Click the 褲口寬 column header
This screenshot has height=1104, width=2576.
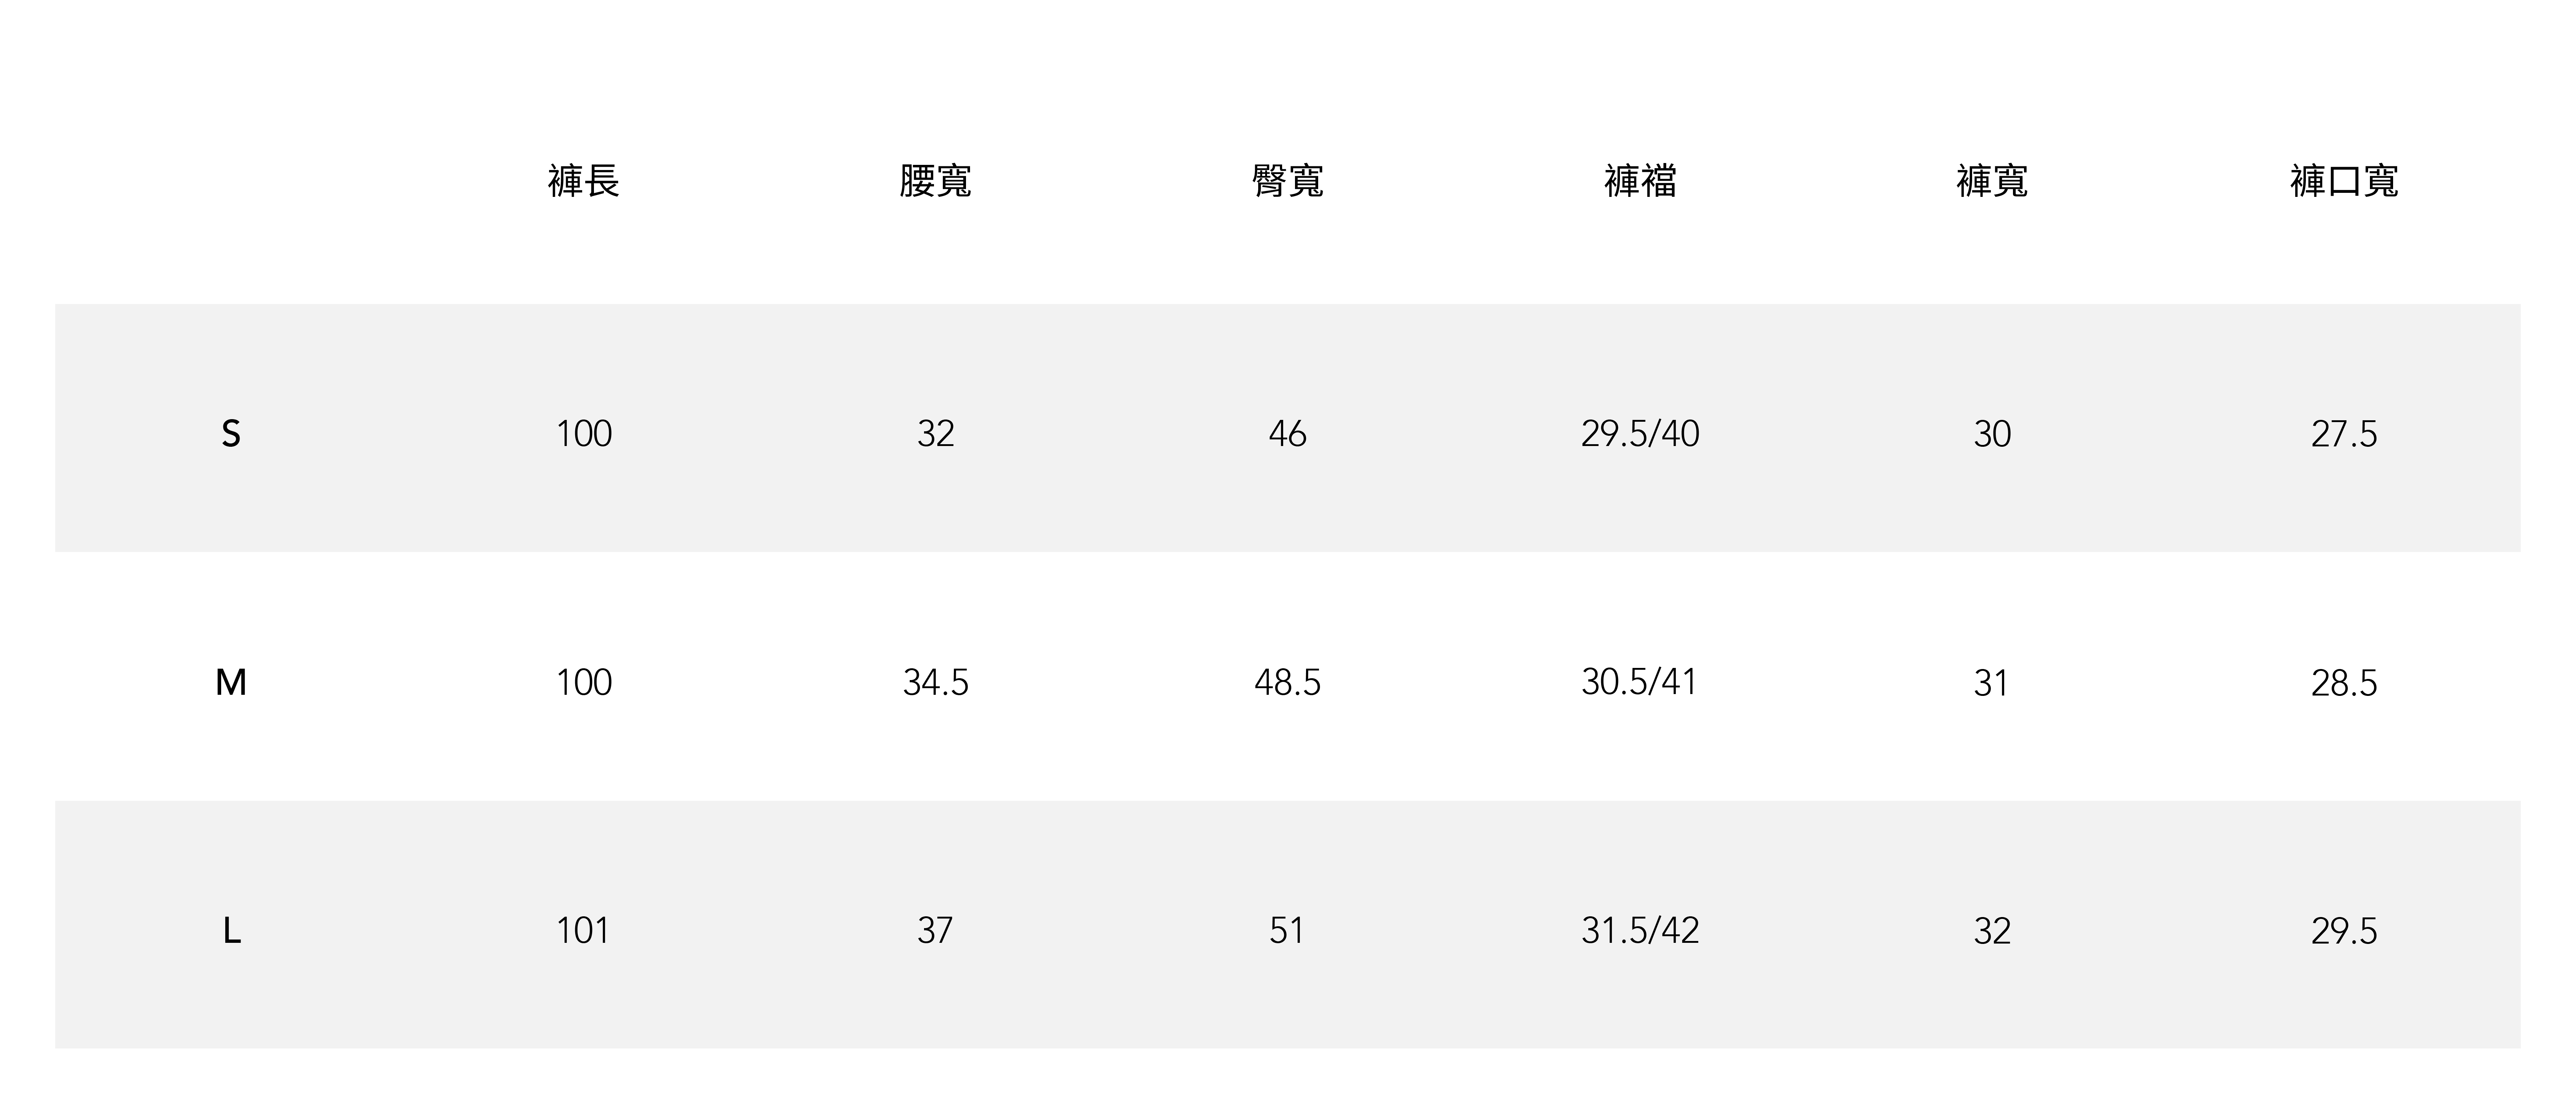2344,181
